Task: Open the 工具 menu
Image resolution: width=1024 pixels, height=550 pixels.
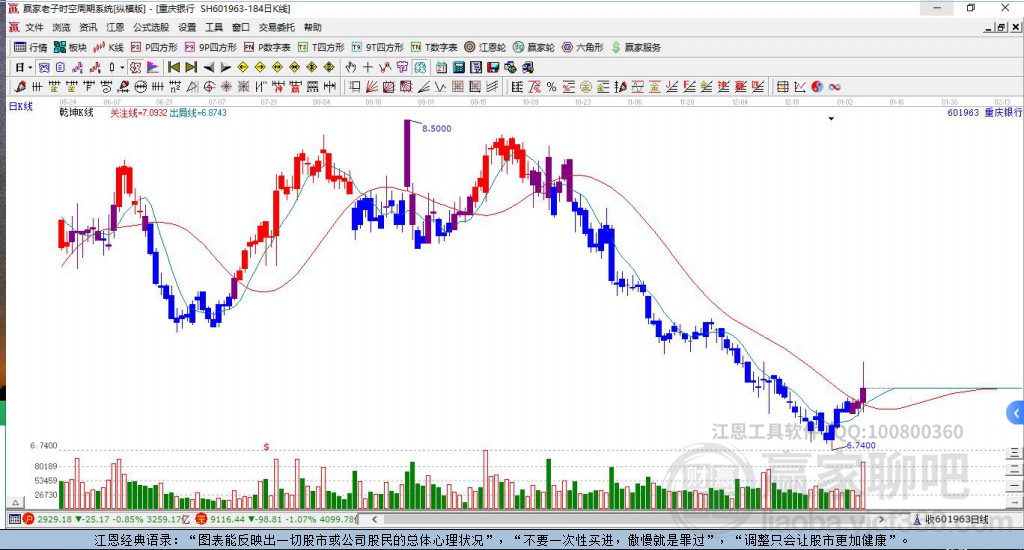Action: 214,27
